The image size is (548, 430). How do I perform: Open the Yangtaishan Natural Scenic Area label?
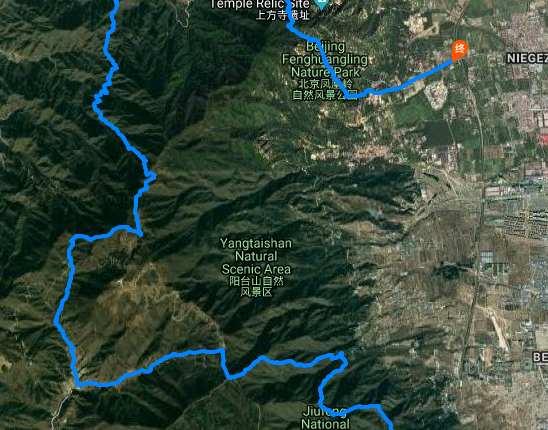256,256
